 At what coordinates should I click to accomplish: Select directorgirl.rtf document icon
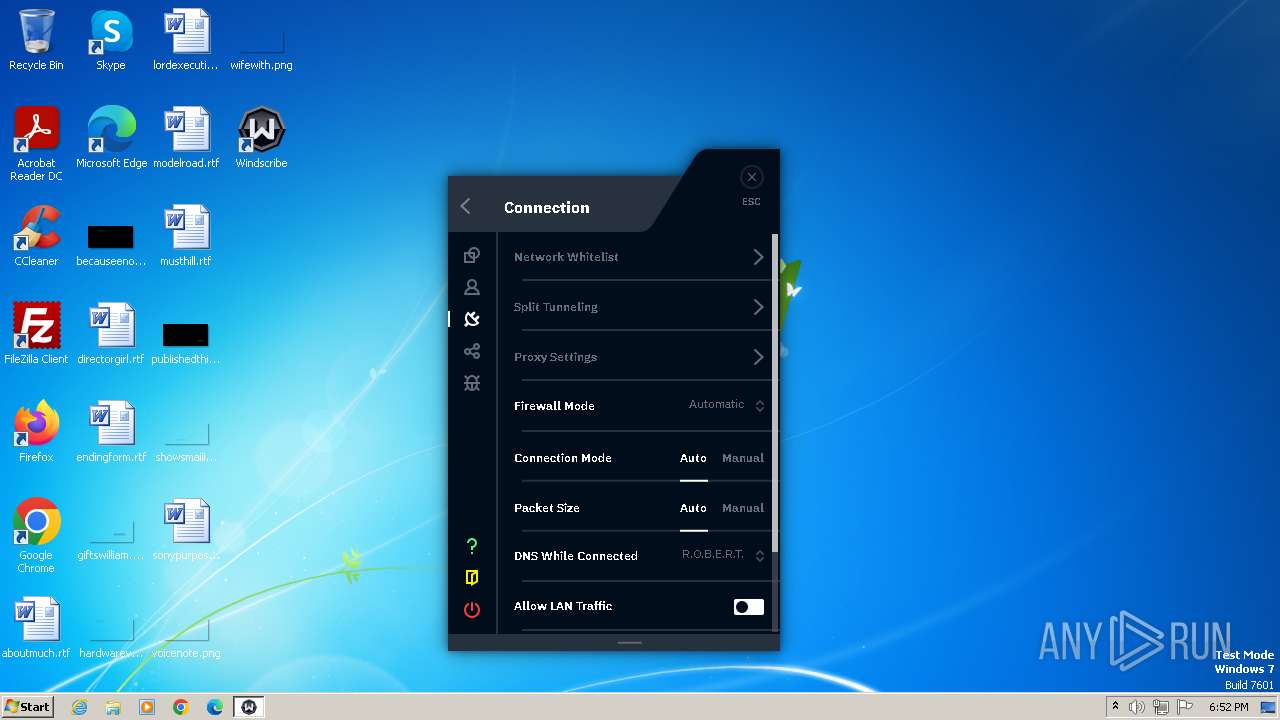tap(111, 334)
